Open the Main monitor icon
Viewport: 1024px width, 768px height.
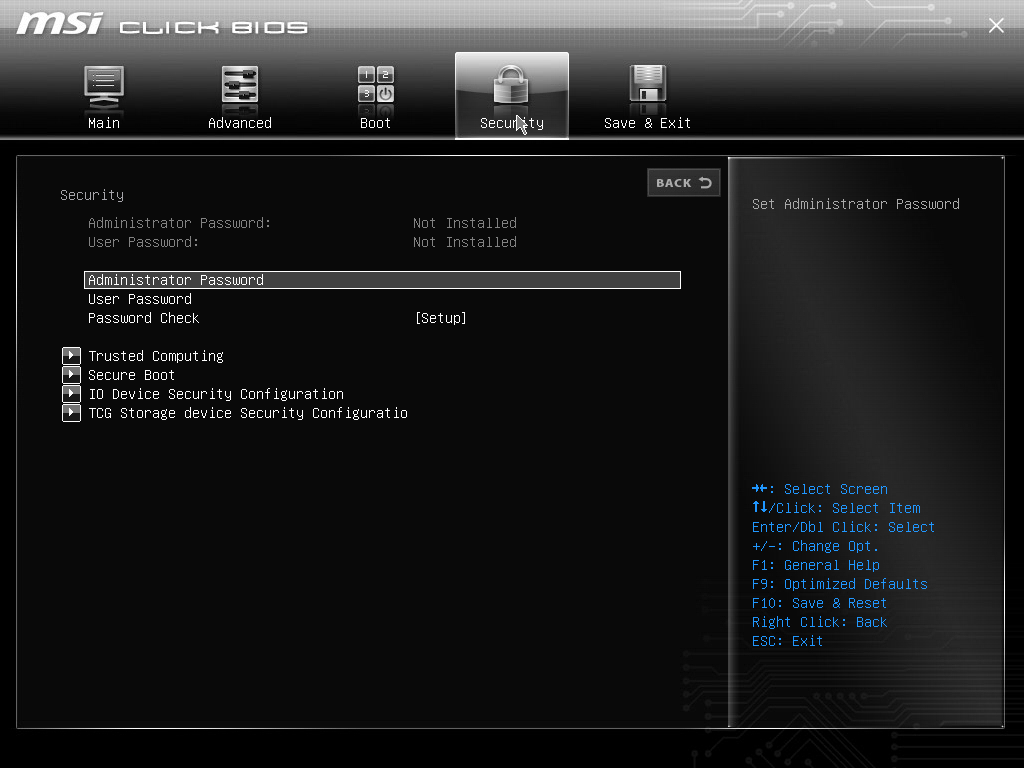click(x=104, y=86)
